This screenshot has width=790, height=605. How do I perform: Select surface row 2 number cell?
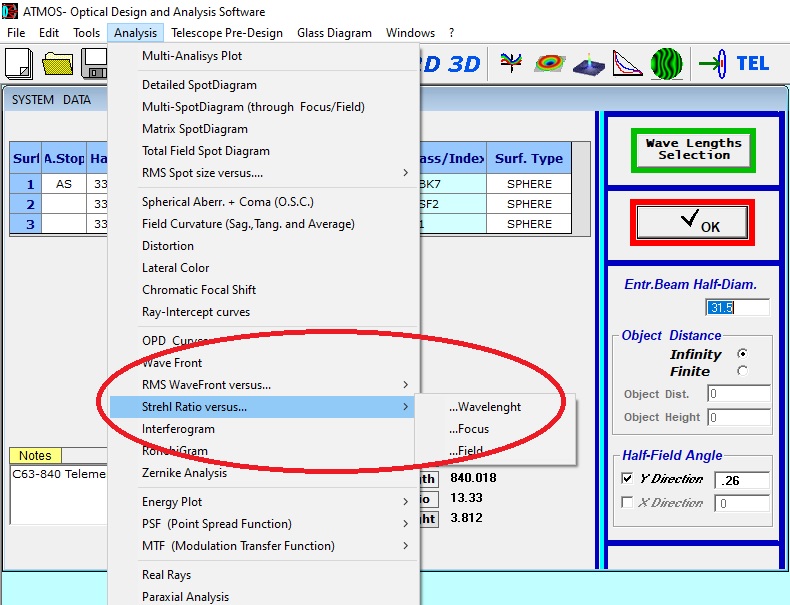(x=26, y=204)
